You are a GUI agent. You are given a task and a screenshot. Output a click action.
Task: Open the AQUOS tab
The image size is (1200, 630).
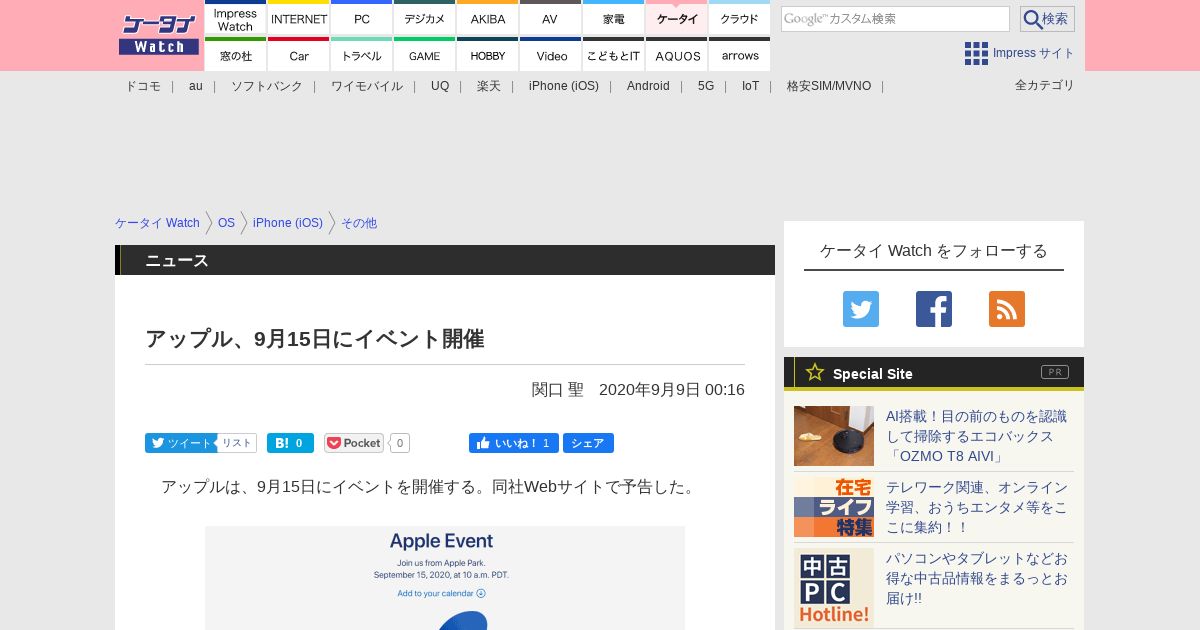[677, 54]
